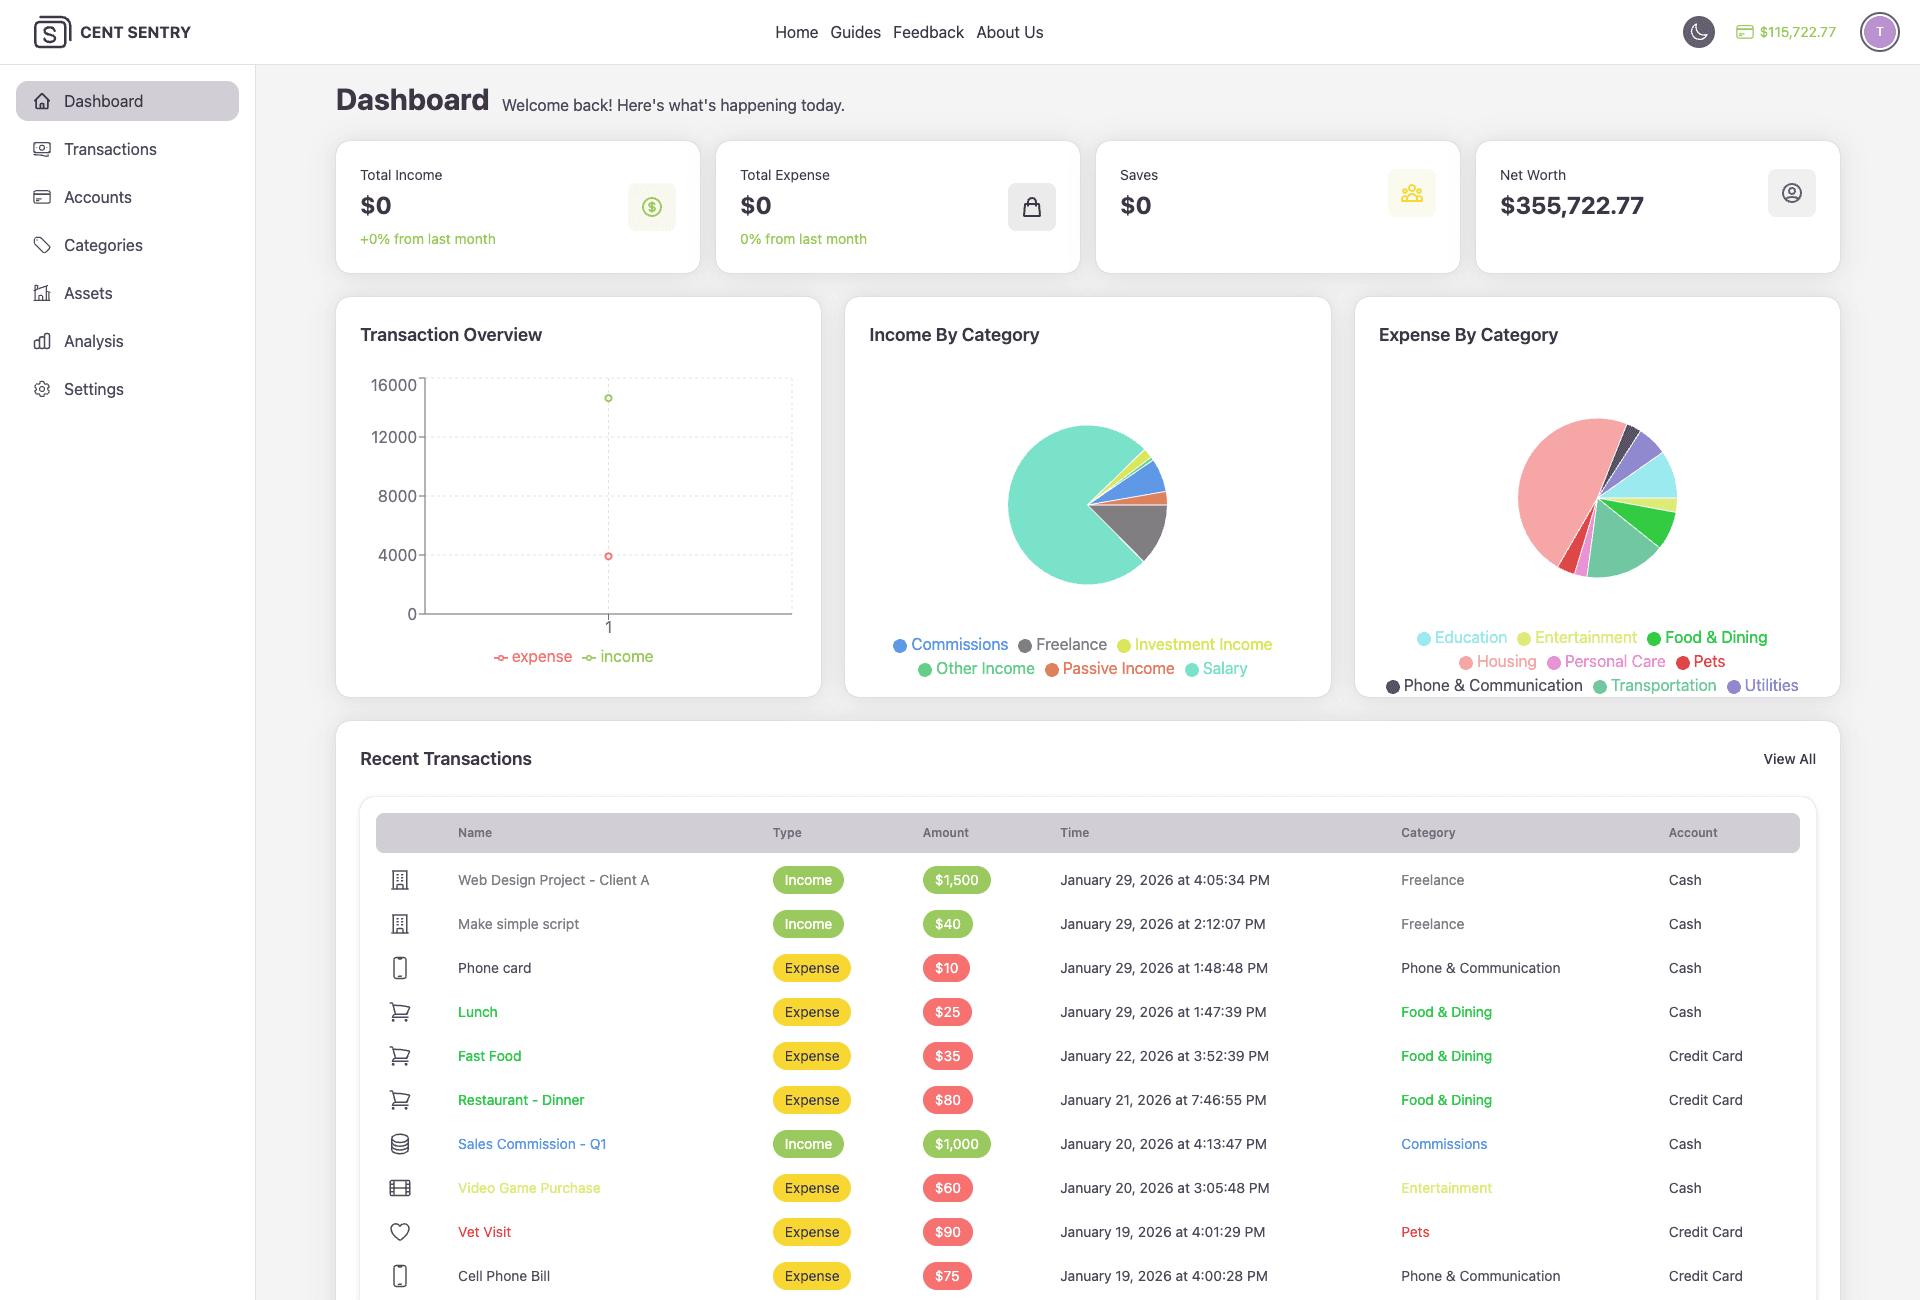This screenshot has width=1920, height=1300.
Task: Click the heart icon beside Vet Visit
Action: 400,1232
